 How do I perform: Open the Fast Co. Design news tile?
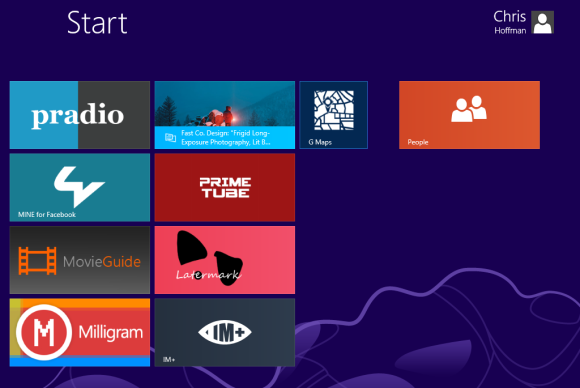pyautogui.click(x=225, y=115)
